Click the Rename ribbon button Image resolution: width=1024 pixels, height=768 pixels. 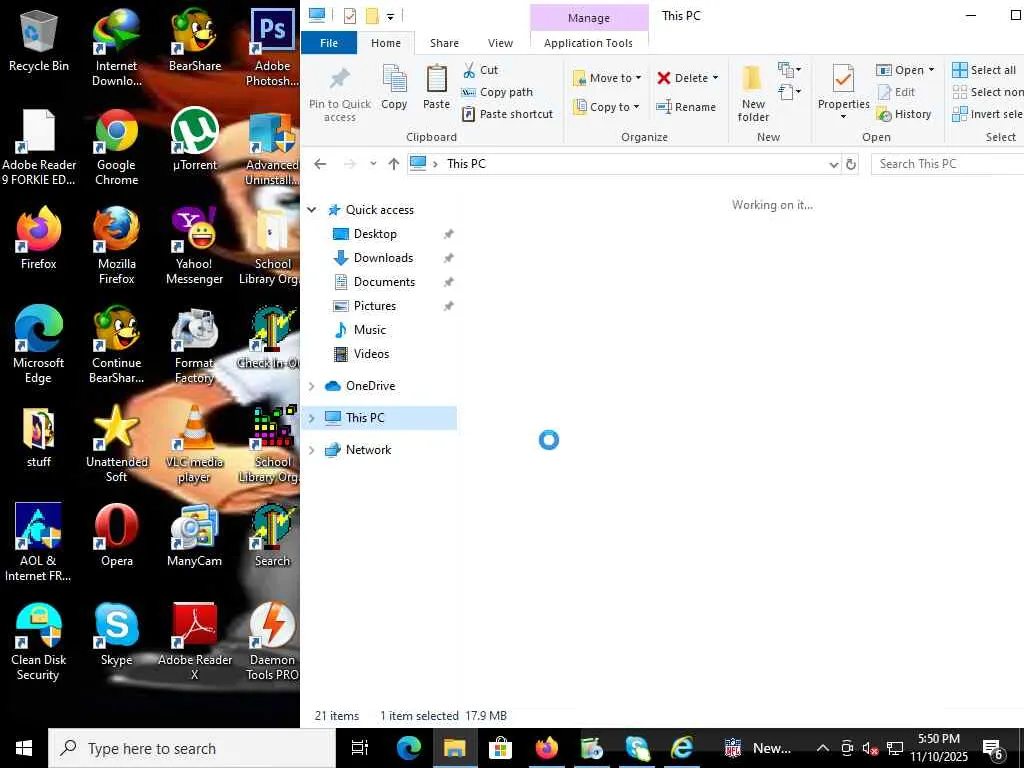(x=686, y=107)
